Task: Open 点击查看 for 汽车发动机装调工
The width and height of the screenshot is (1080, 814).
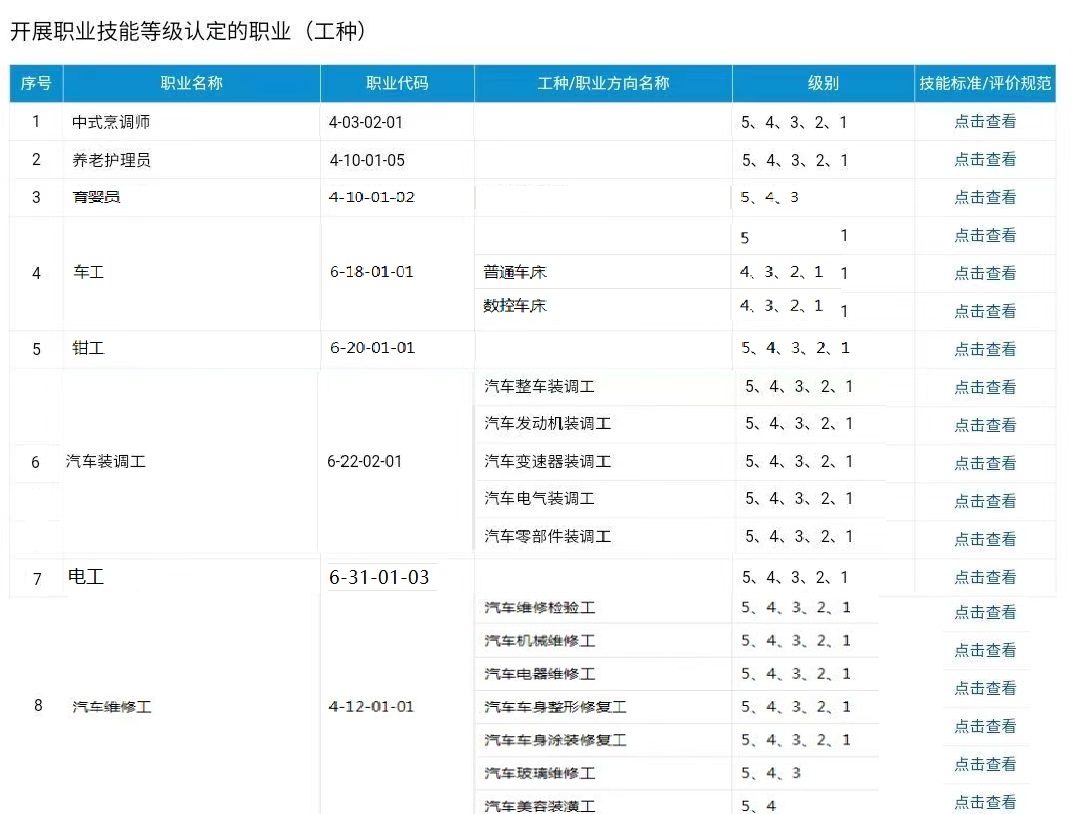Action: pos(986,424)
